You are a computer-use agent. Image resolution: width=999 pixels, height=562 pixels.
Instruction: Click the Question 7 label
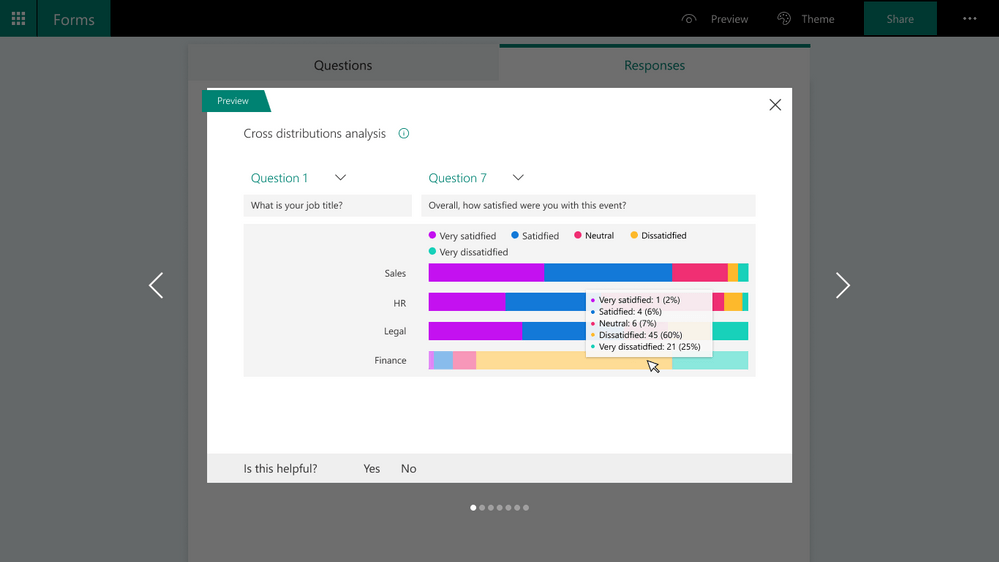click(x=457, y=178)
